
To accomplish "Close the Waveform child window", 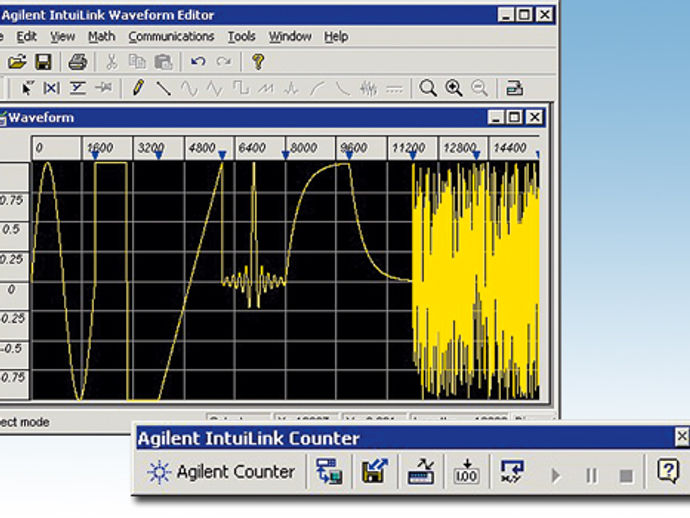I will point(535,118).
